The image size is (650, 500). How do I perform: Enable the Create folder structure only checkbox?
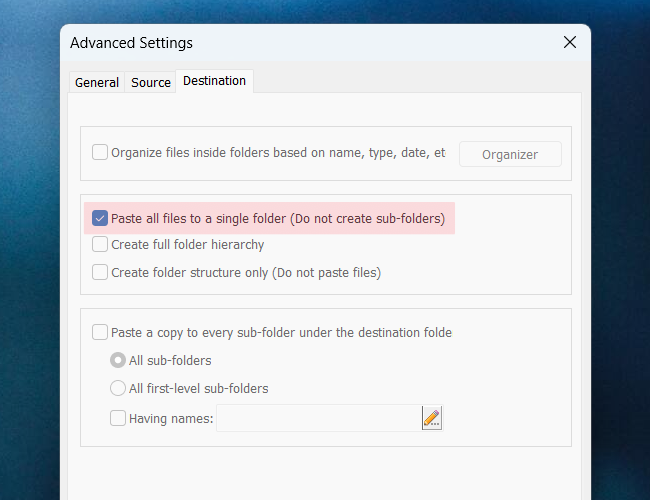(100, 272)
